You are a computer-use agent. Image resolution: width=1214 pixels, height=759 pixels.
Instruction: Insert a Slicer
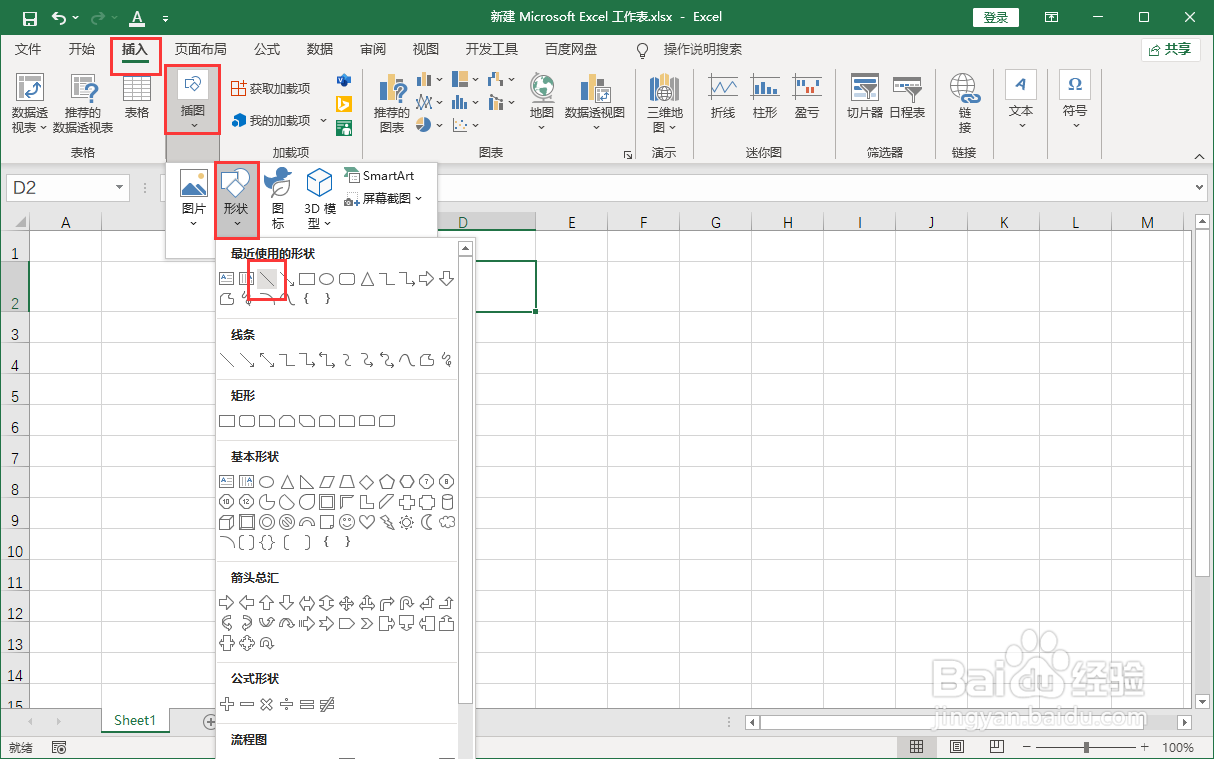pyautogui.click(x=865, y=97)
